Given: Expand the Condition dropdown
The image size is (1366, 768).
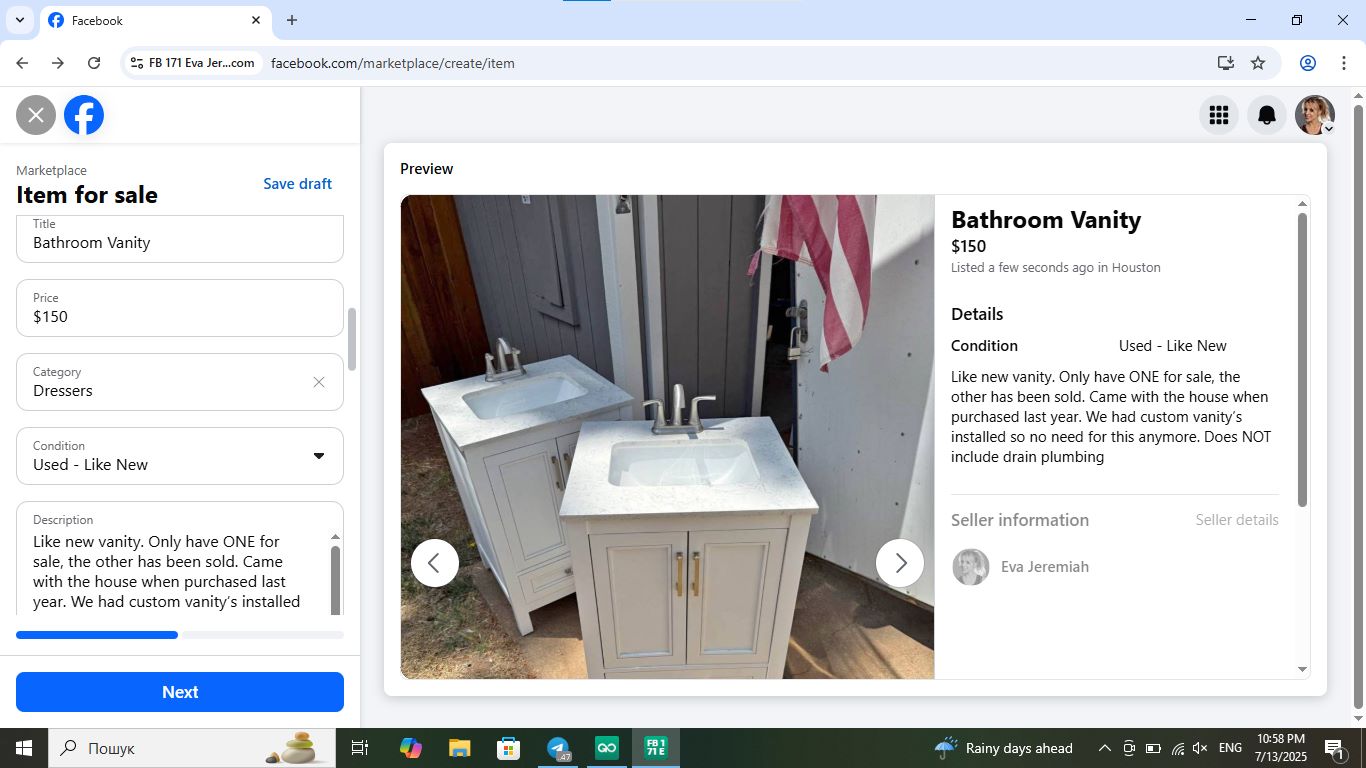Looking at the screenshot, I should pyautogui.click(x=319, y=456).
